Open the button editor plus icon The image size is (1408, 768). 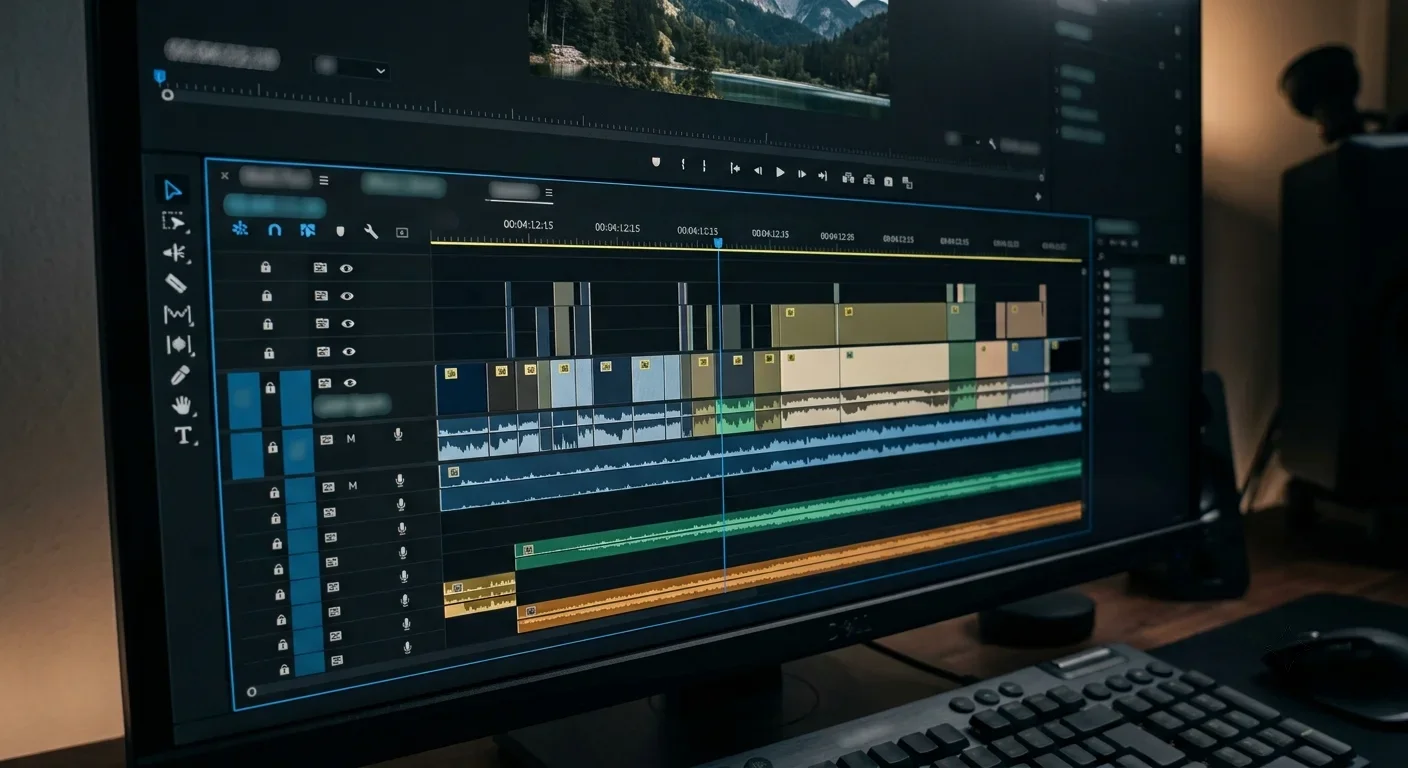tap(1037, 197)
